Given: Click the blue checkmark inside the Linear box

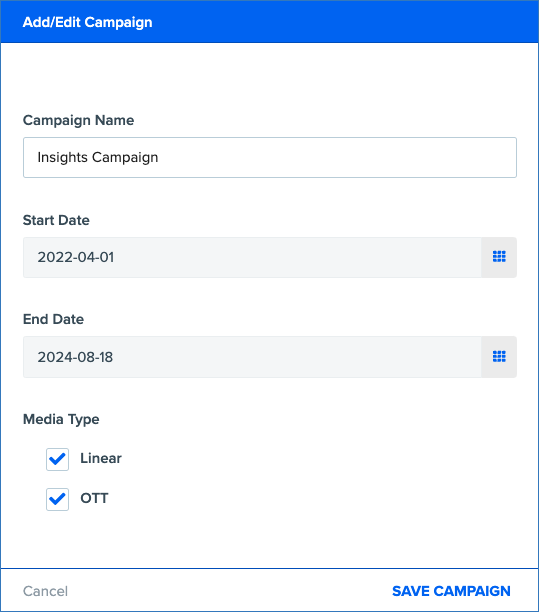Looking at the screenshot, I should coord(57,459).
